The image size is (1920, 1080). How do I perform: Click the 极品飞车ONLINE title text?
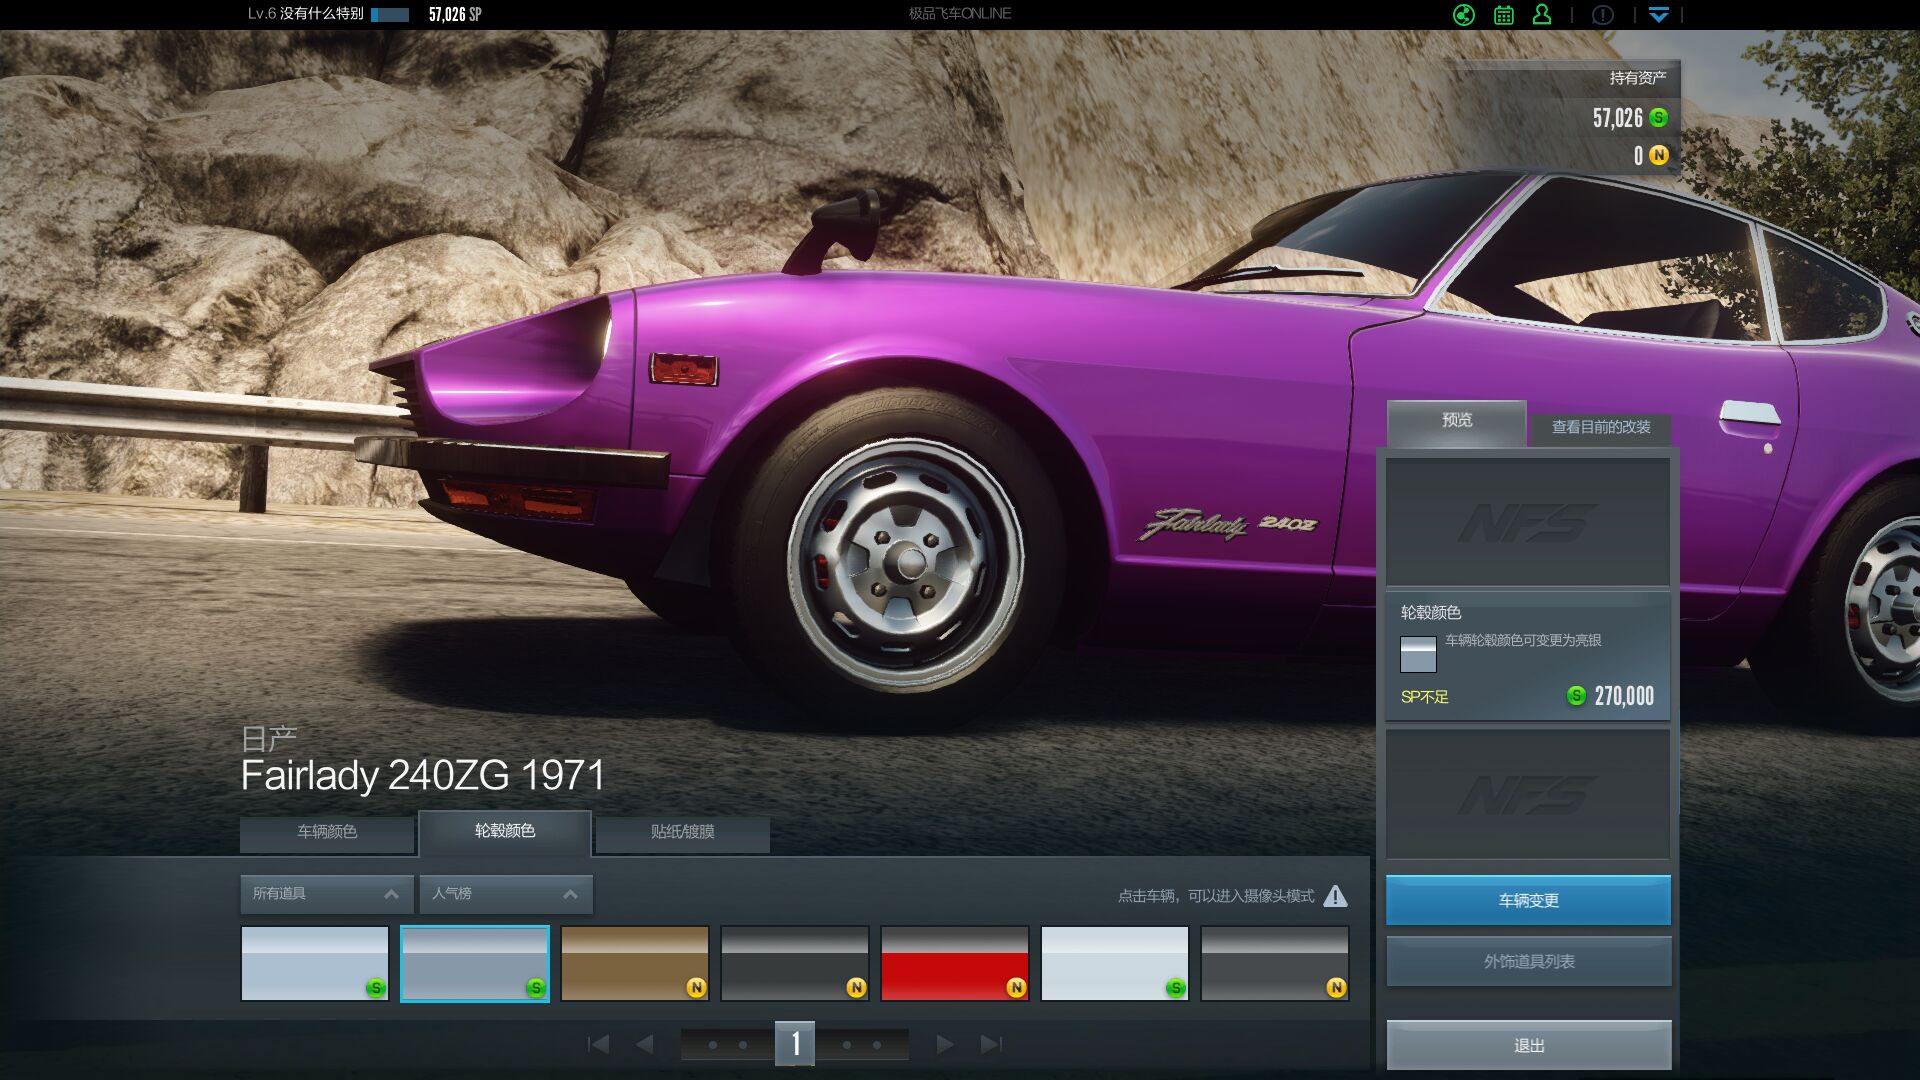(960, 14)
